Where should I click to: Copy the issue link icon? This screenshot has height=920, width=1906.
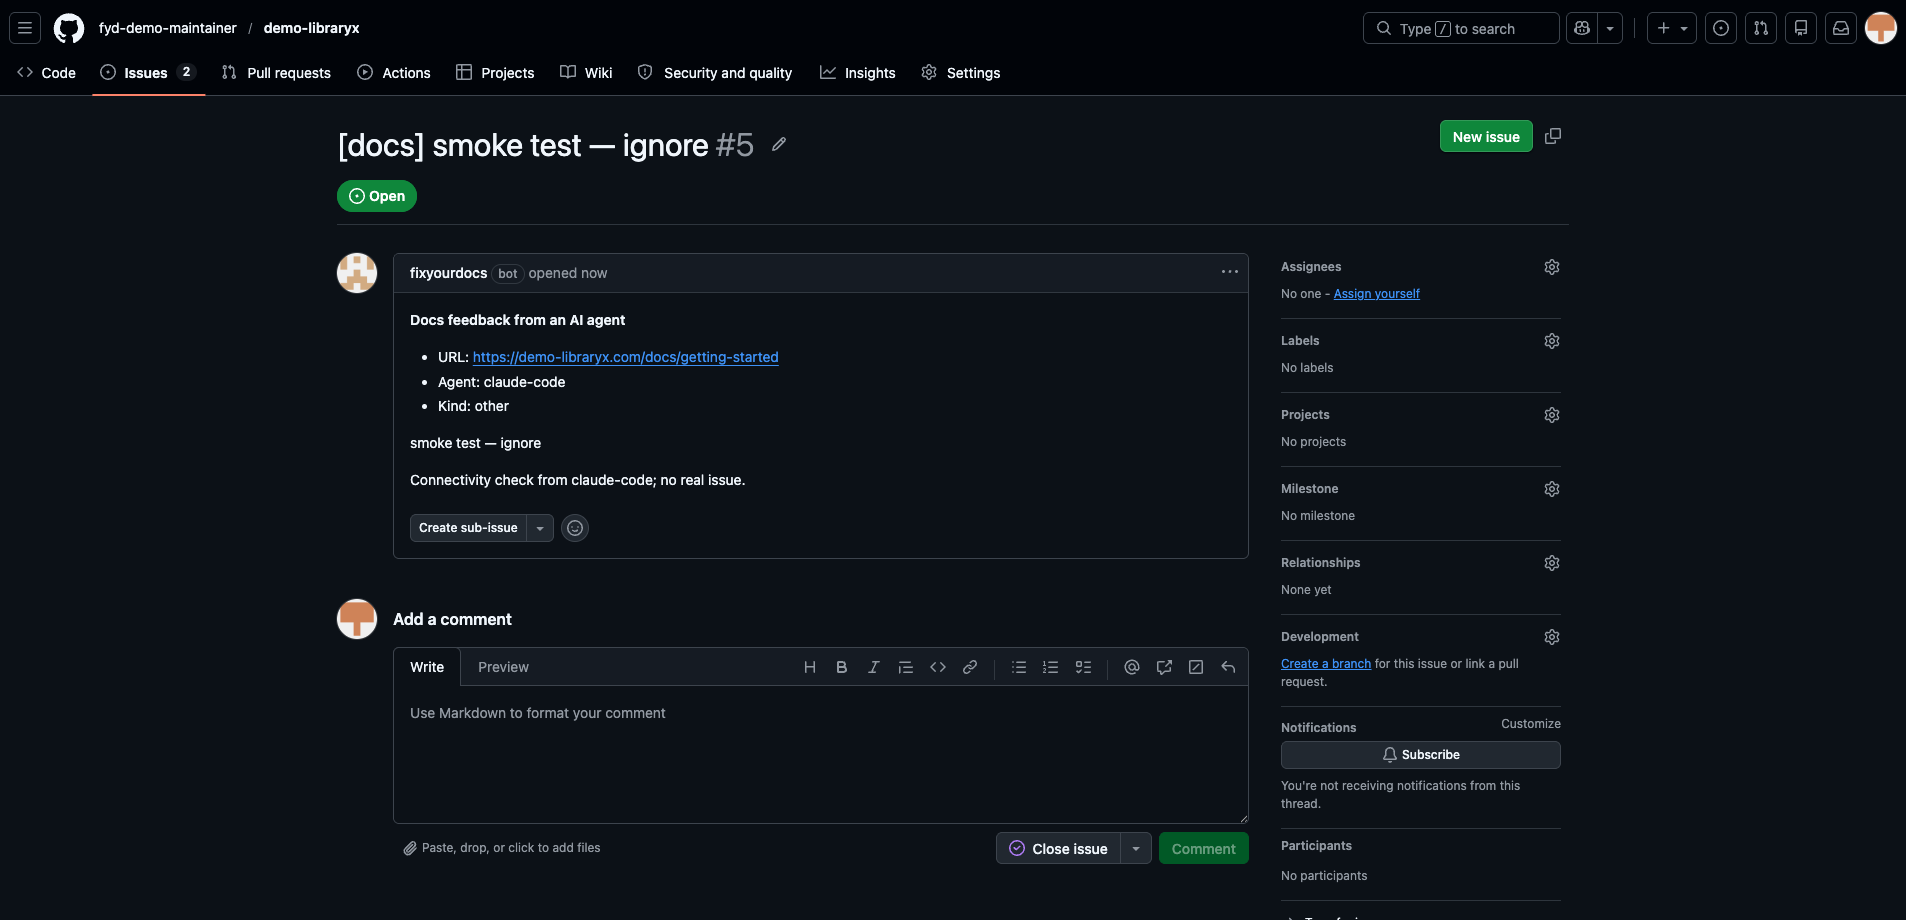click(1553, 136)
